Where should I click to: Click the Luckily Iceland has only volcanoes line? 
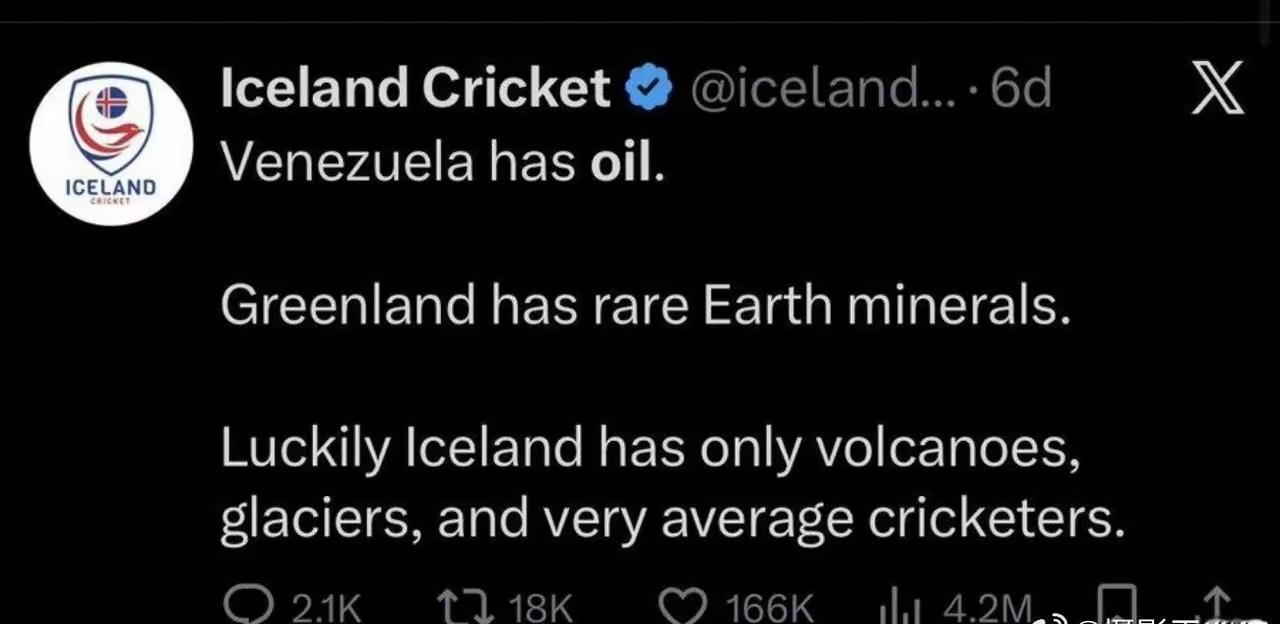point(650,449)
